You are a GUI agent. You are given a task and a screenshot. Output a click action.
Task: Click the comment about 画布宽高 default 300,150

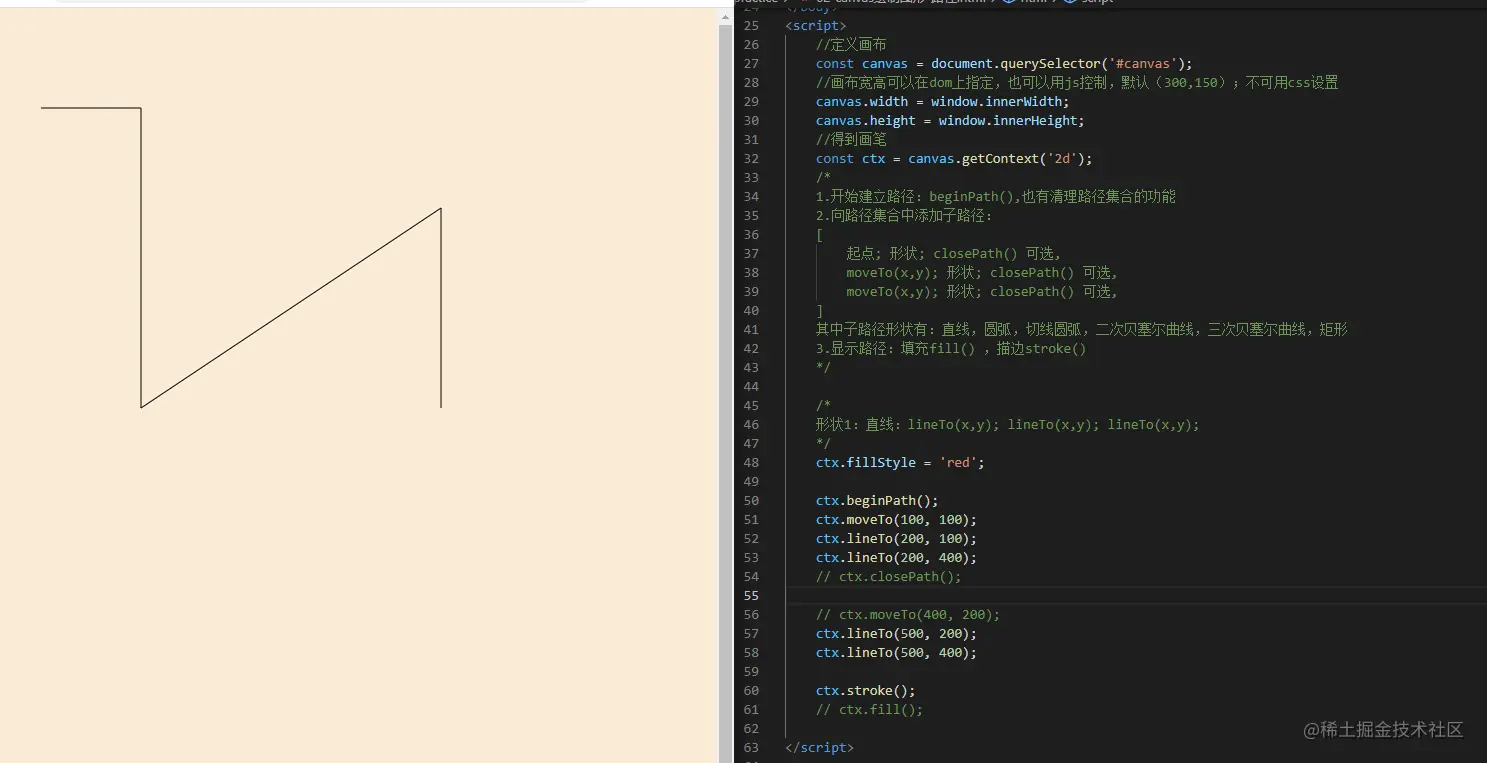coord(1077,82)
